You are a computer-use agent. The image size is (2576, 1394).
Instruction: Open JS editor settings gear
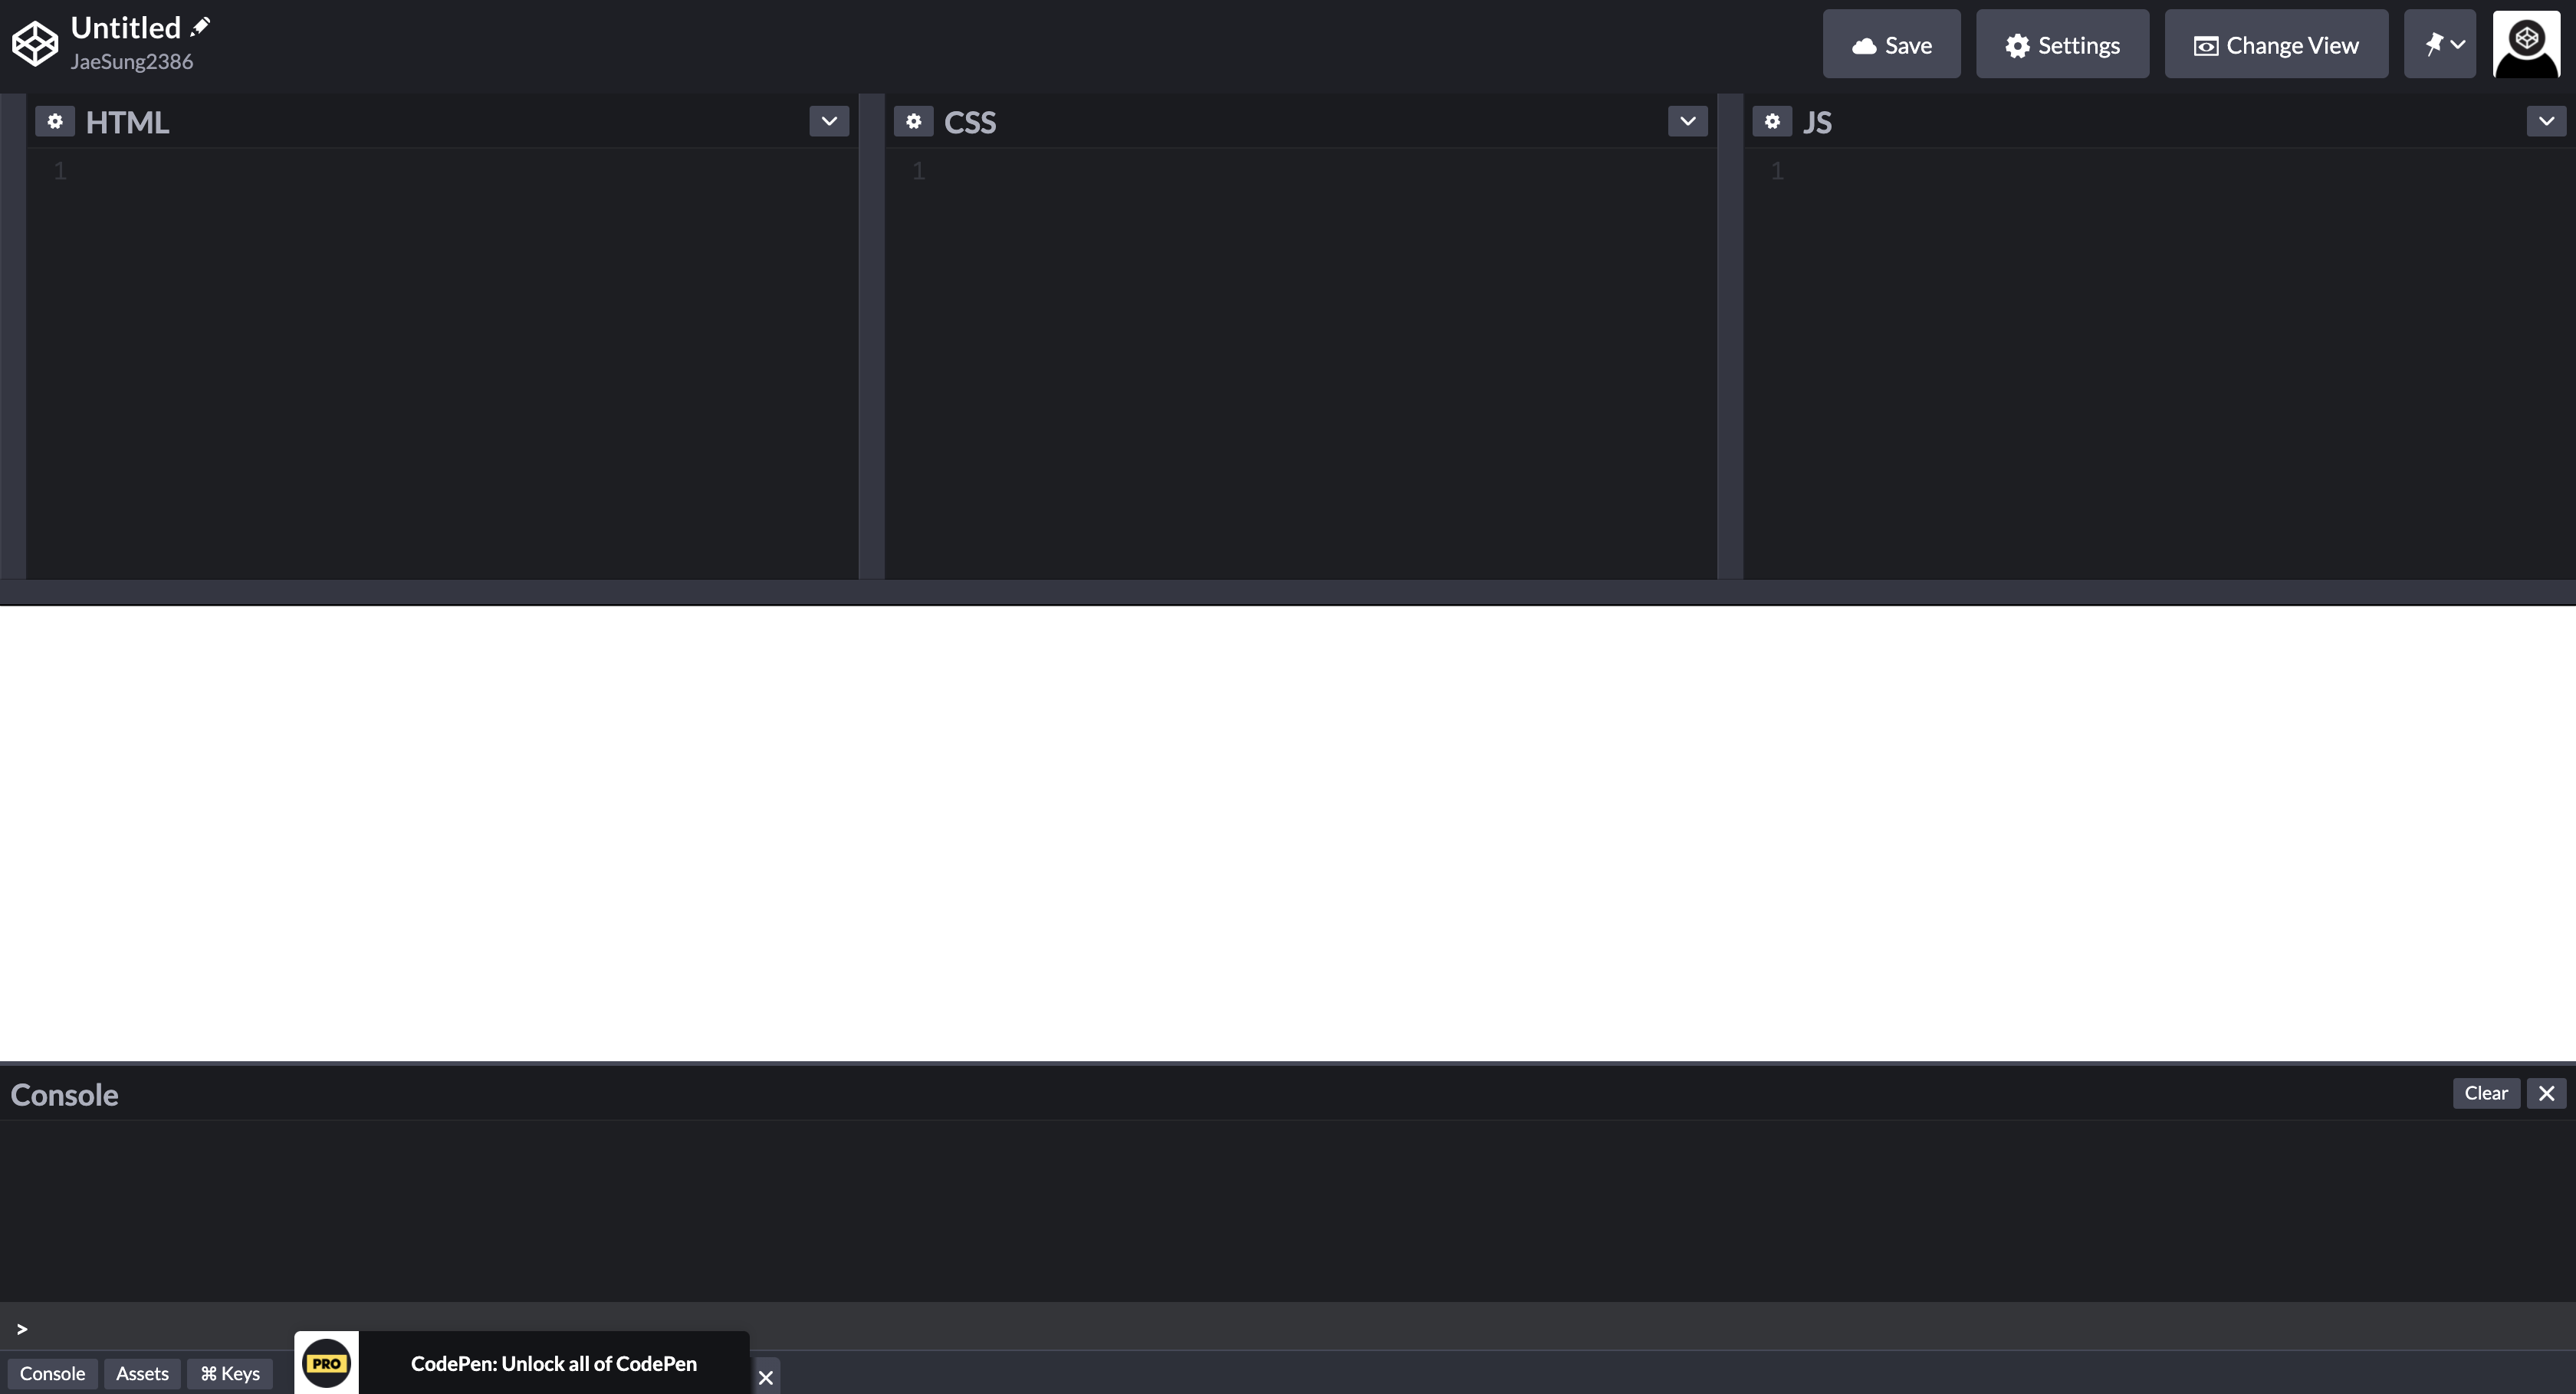1772,121
